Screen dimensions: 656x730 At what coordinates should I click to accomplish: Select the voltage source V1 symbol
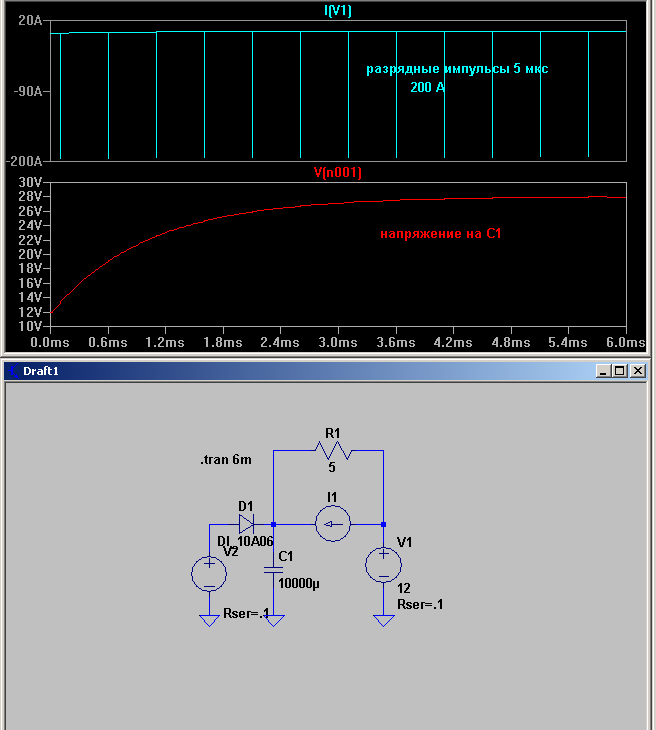383,565
